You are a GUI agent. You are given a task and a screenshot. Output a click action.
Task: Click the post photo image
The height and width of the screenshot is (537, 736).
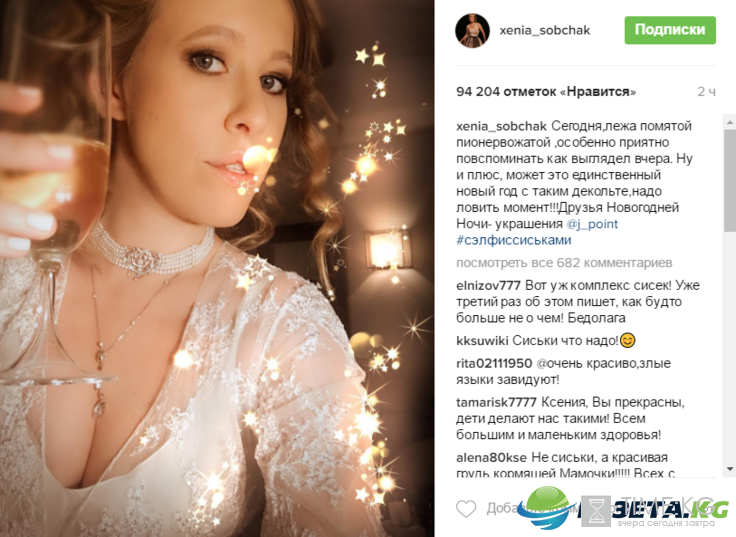217,268
